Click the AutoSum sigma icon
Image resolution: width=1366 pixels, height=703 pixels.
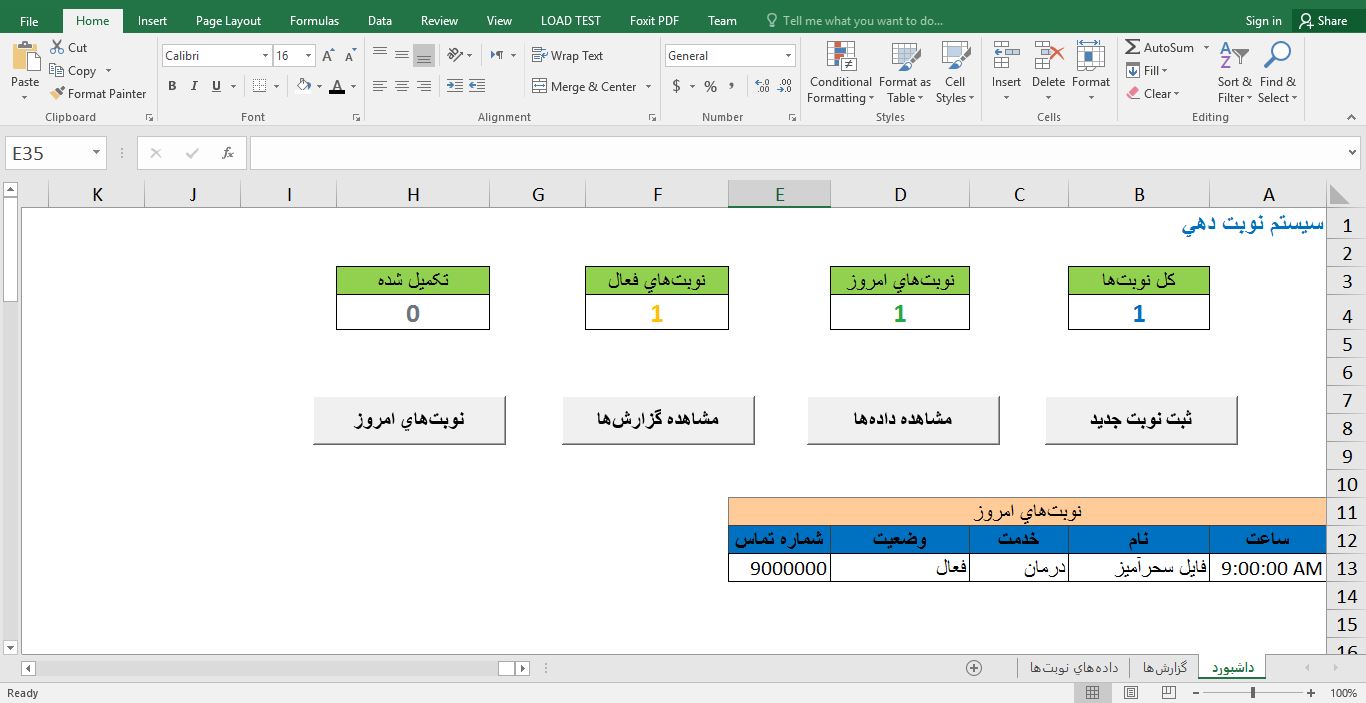tap(1133, 47)
